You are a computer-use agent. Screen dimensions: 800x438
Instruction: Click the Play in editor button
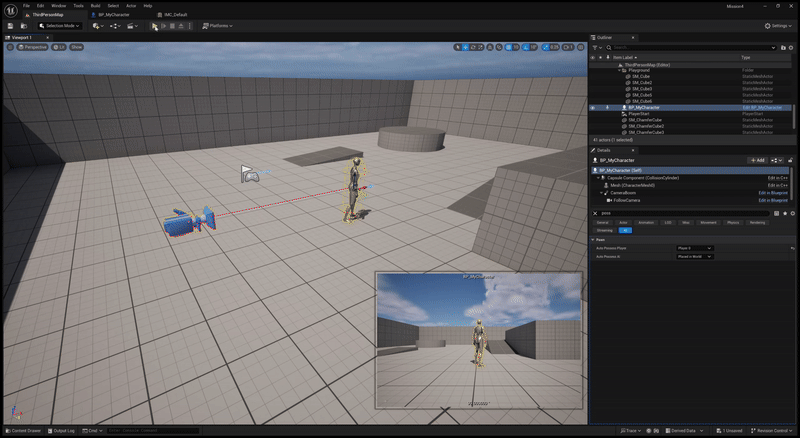(x=155, y=26)
